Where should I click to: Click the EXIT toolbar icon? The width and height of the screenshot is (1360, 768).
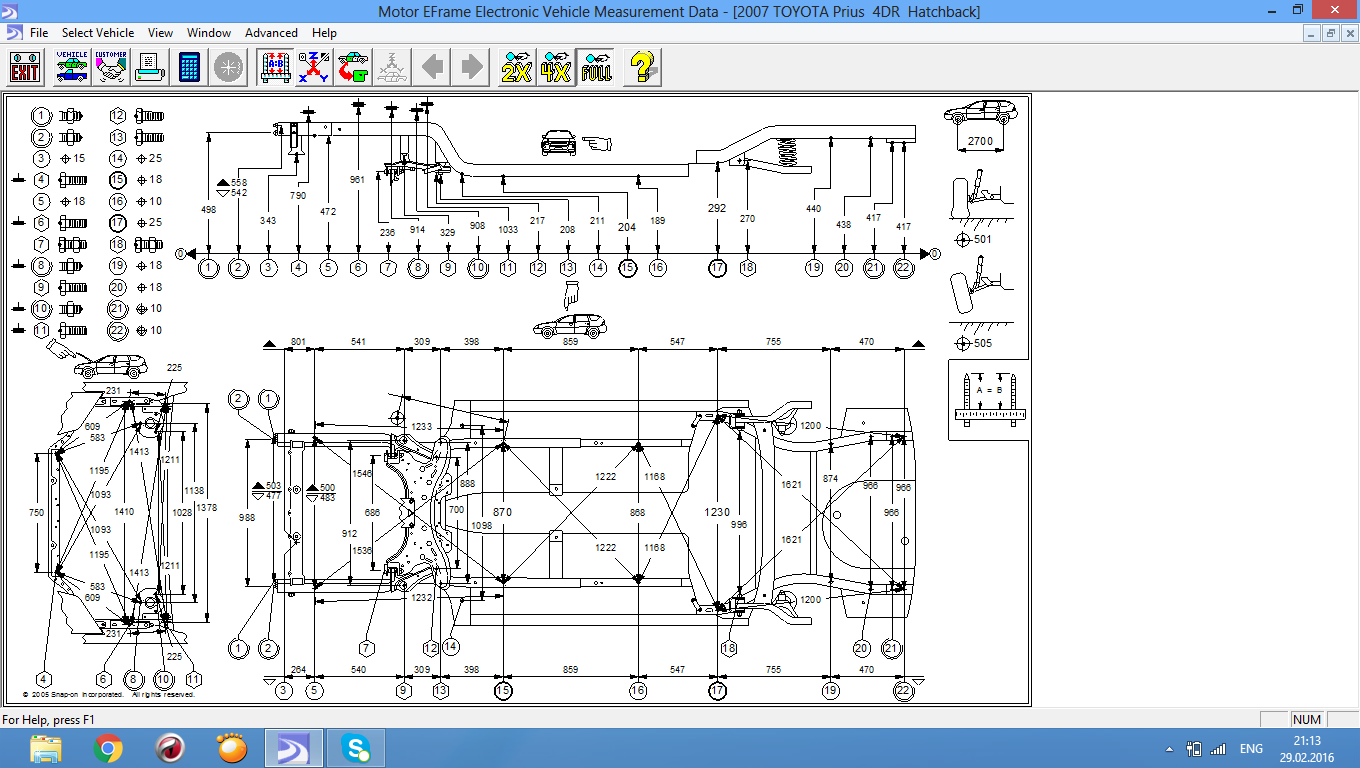(25, 68)
